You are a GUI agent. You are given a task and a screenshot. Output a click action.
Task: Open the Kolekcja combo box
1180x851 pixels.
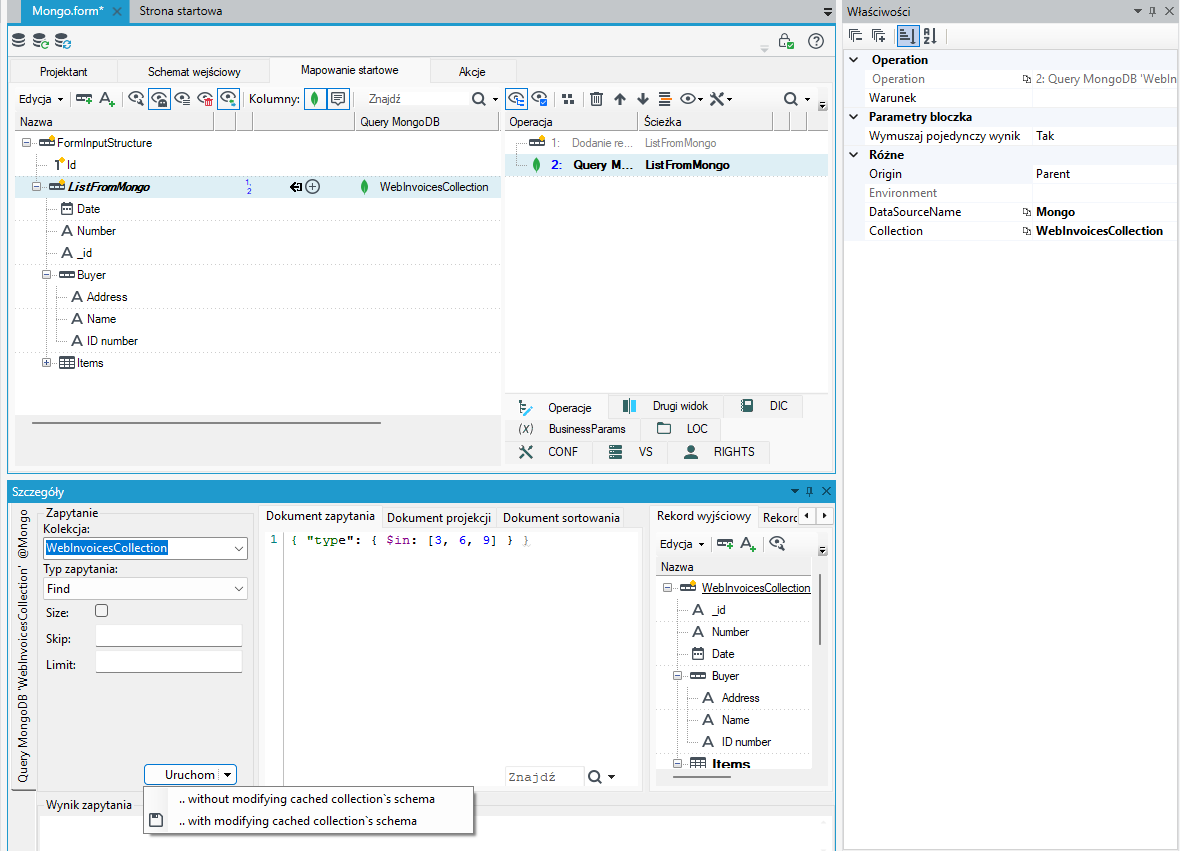pos(239,549)
